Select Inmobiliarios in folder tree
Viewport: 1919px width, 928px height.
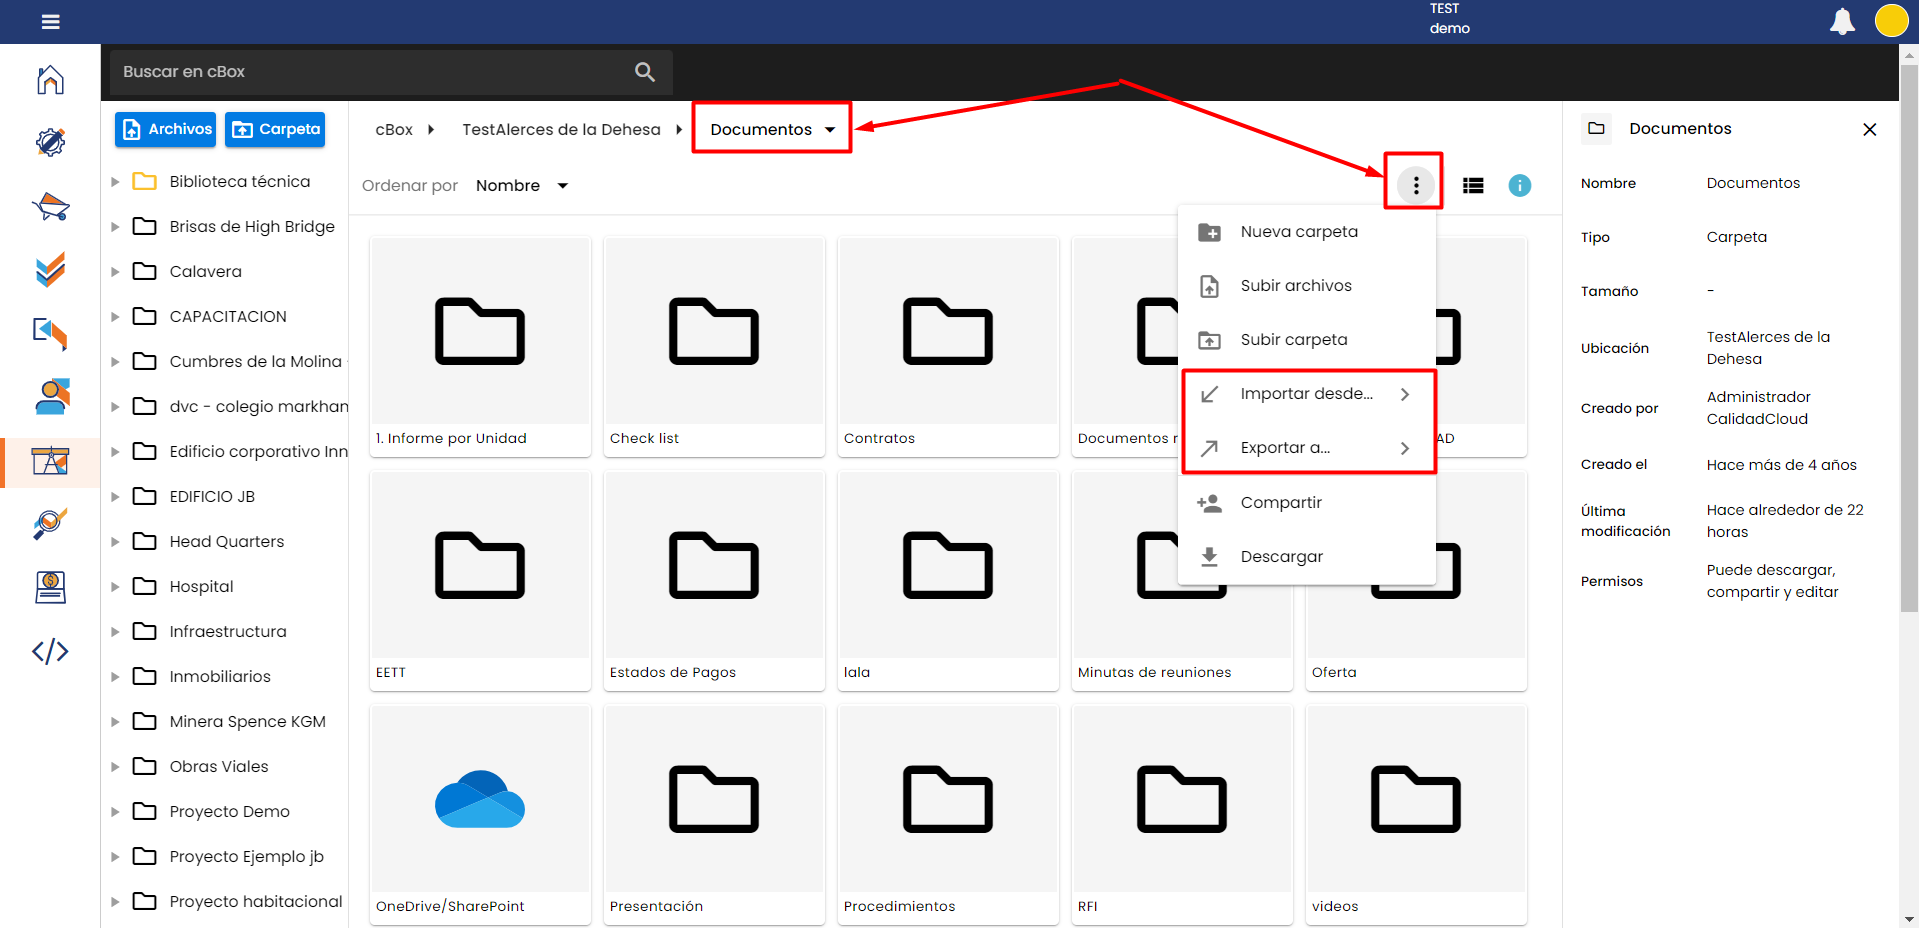pos(220,677)
